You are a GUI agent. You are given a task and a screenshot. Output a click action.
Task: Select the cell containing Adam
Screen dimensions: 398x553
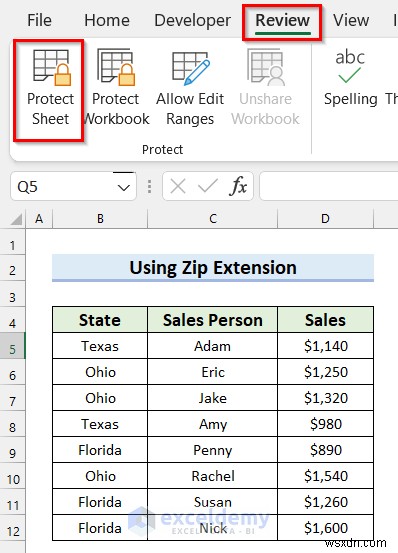click(x=213, y=346)
